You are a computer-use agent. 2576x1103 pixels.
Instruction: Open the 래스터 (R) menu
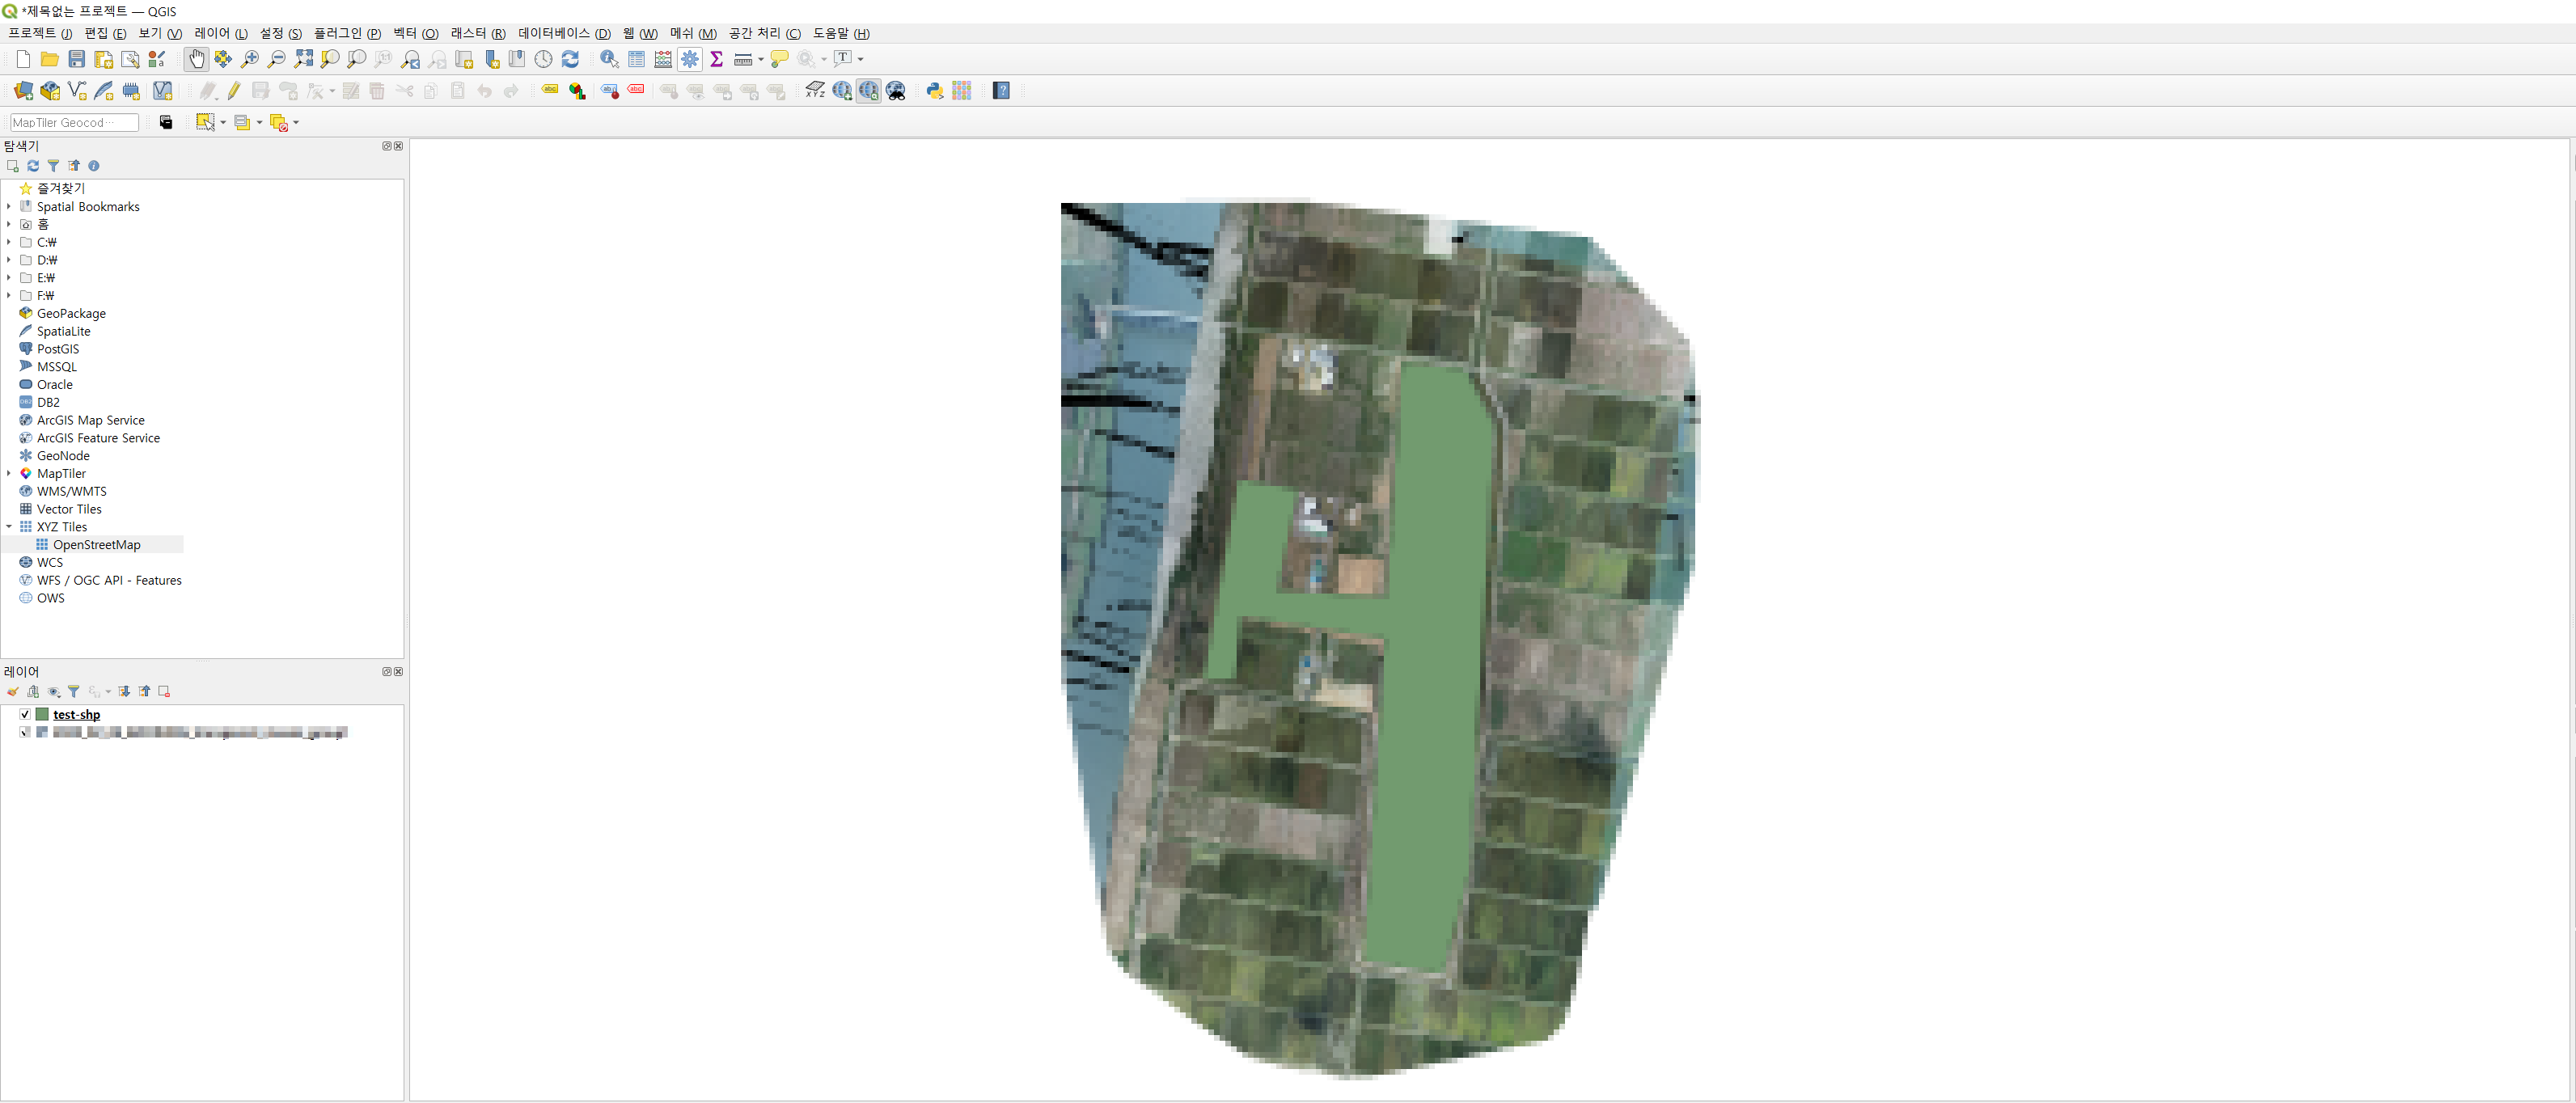click(477, 33)
